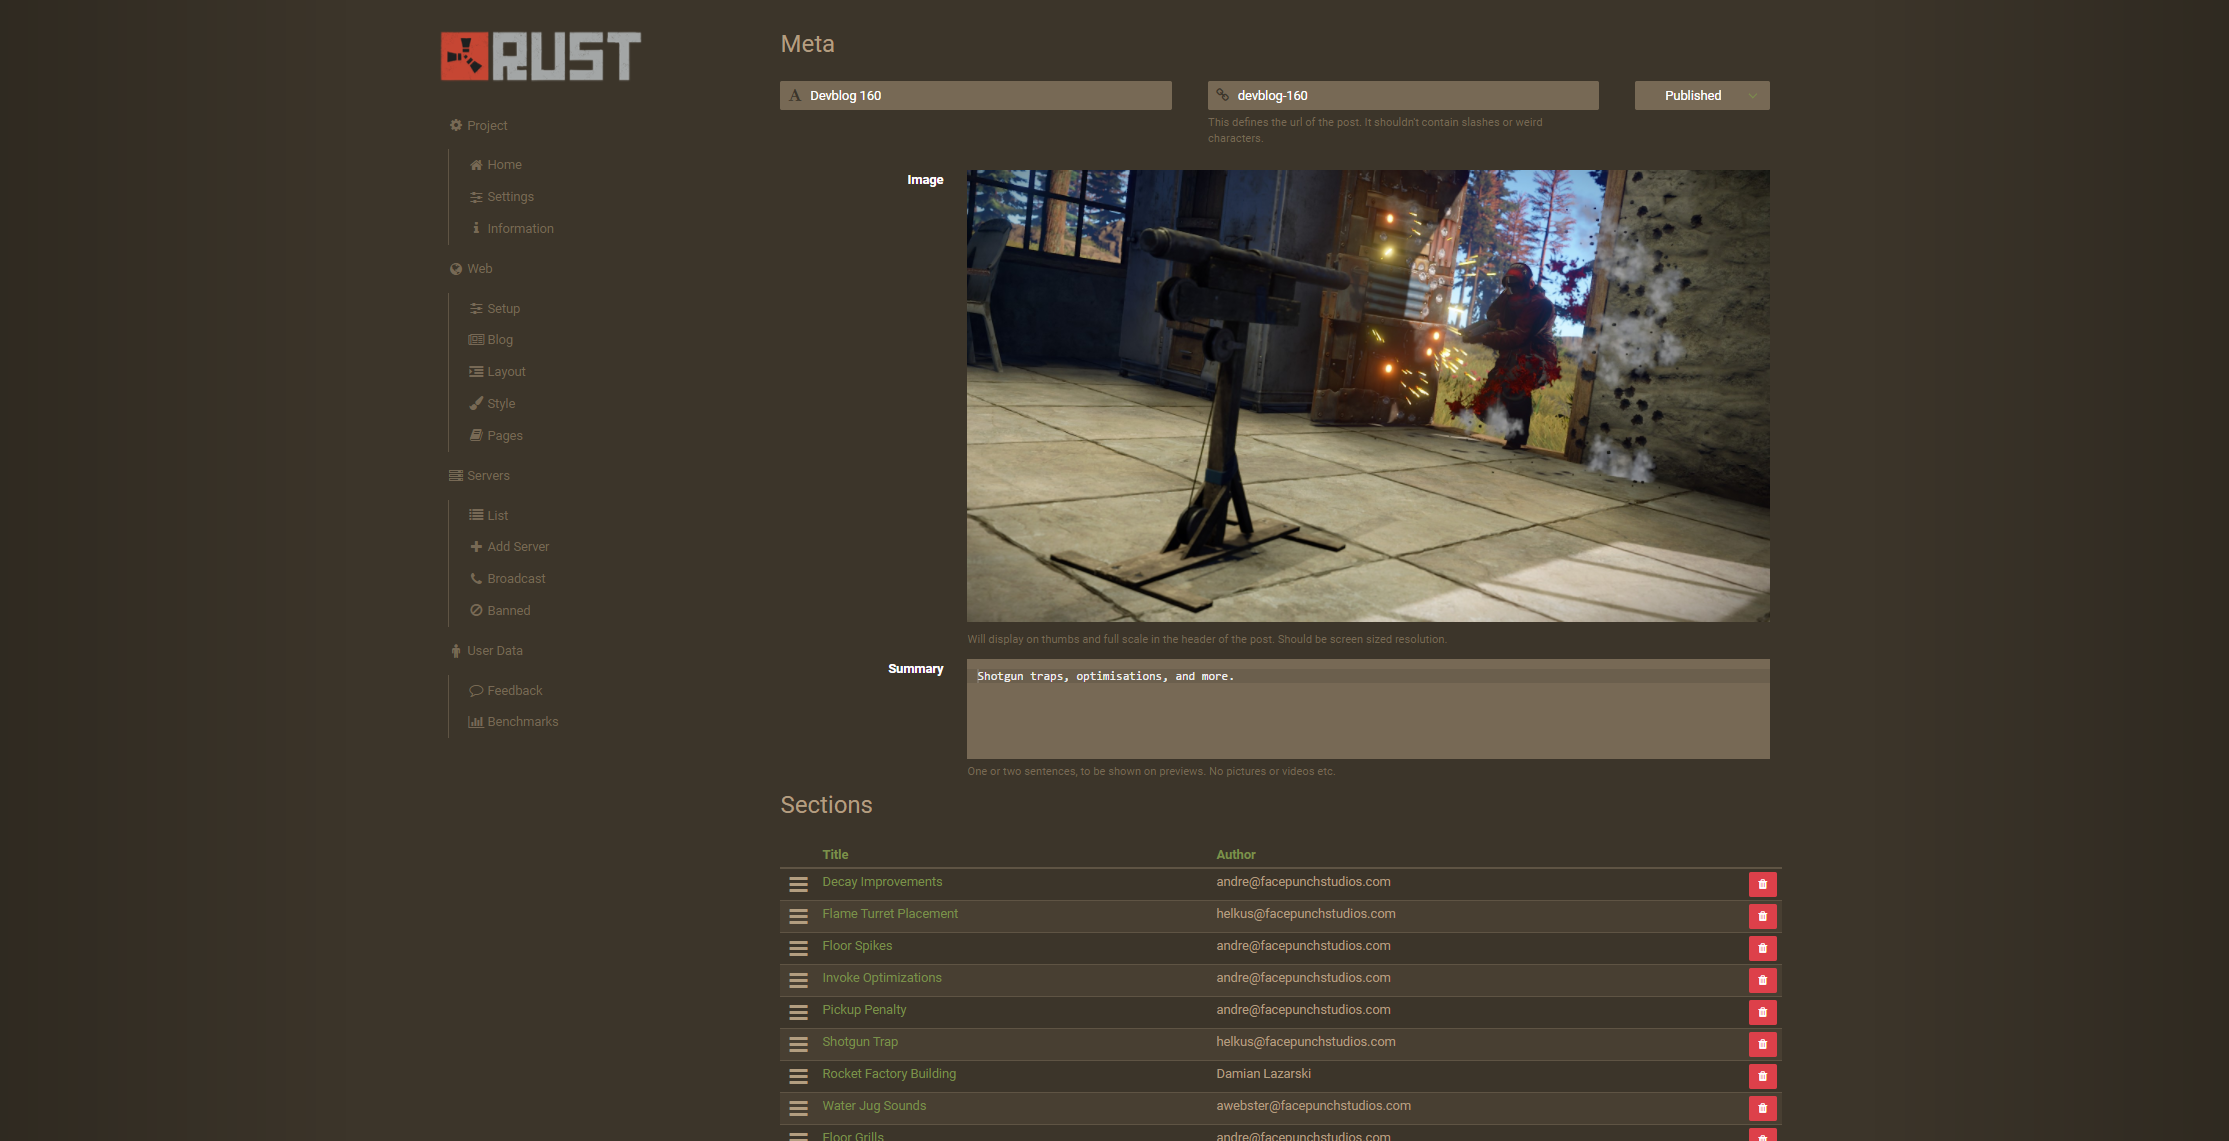Viewport: 2229px width, 1141px height.
Task: Click drag handle for Flame Turret Placement
Action: coord(798,916)
